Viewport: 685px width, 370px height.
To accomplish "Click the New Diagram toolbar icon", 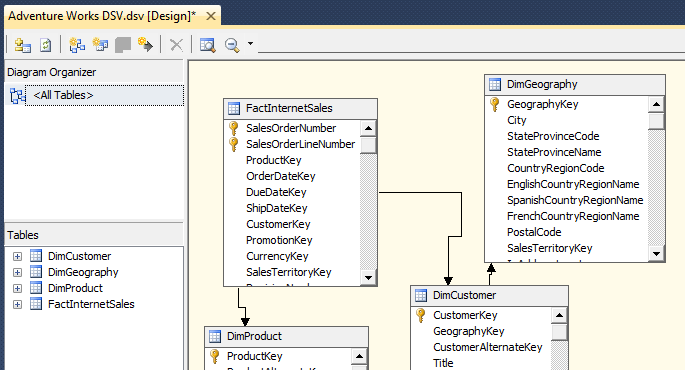I will 77,45.
